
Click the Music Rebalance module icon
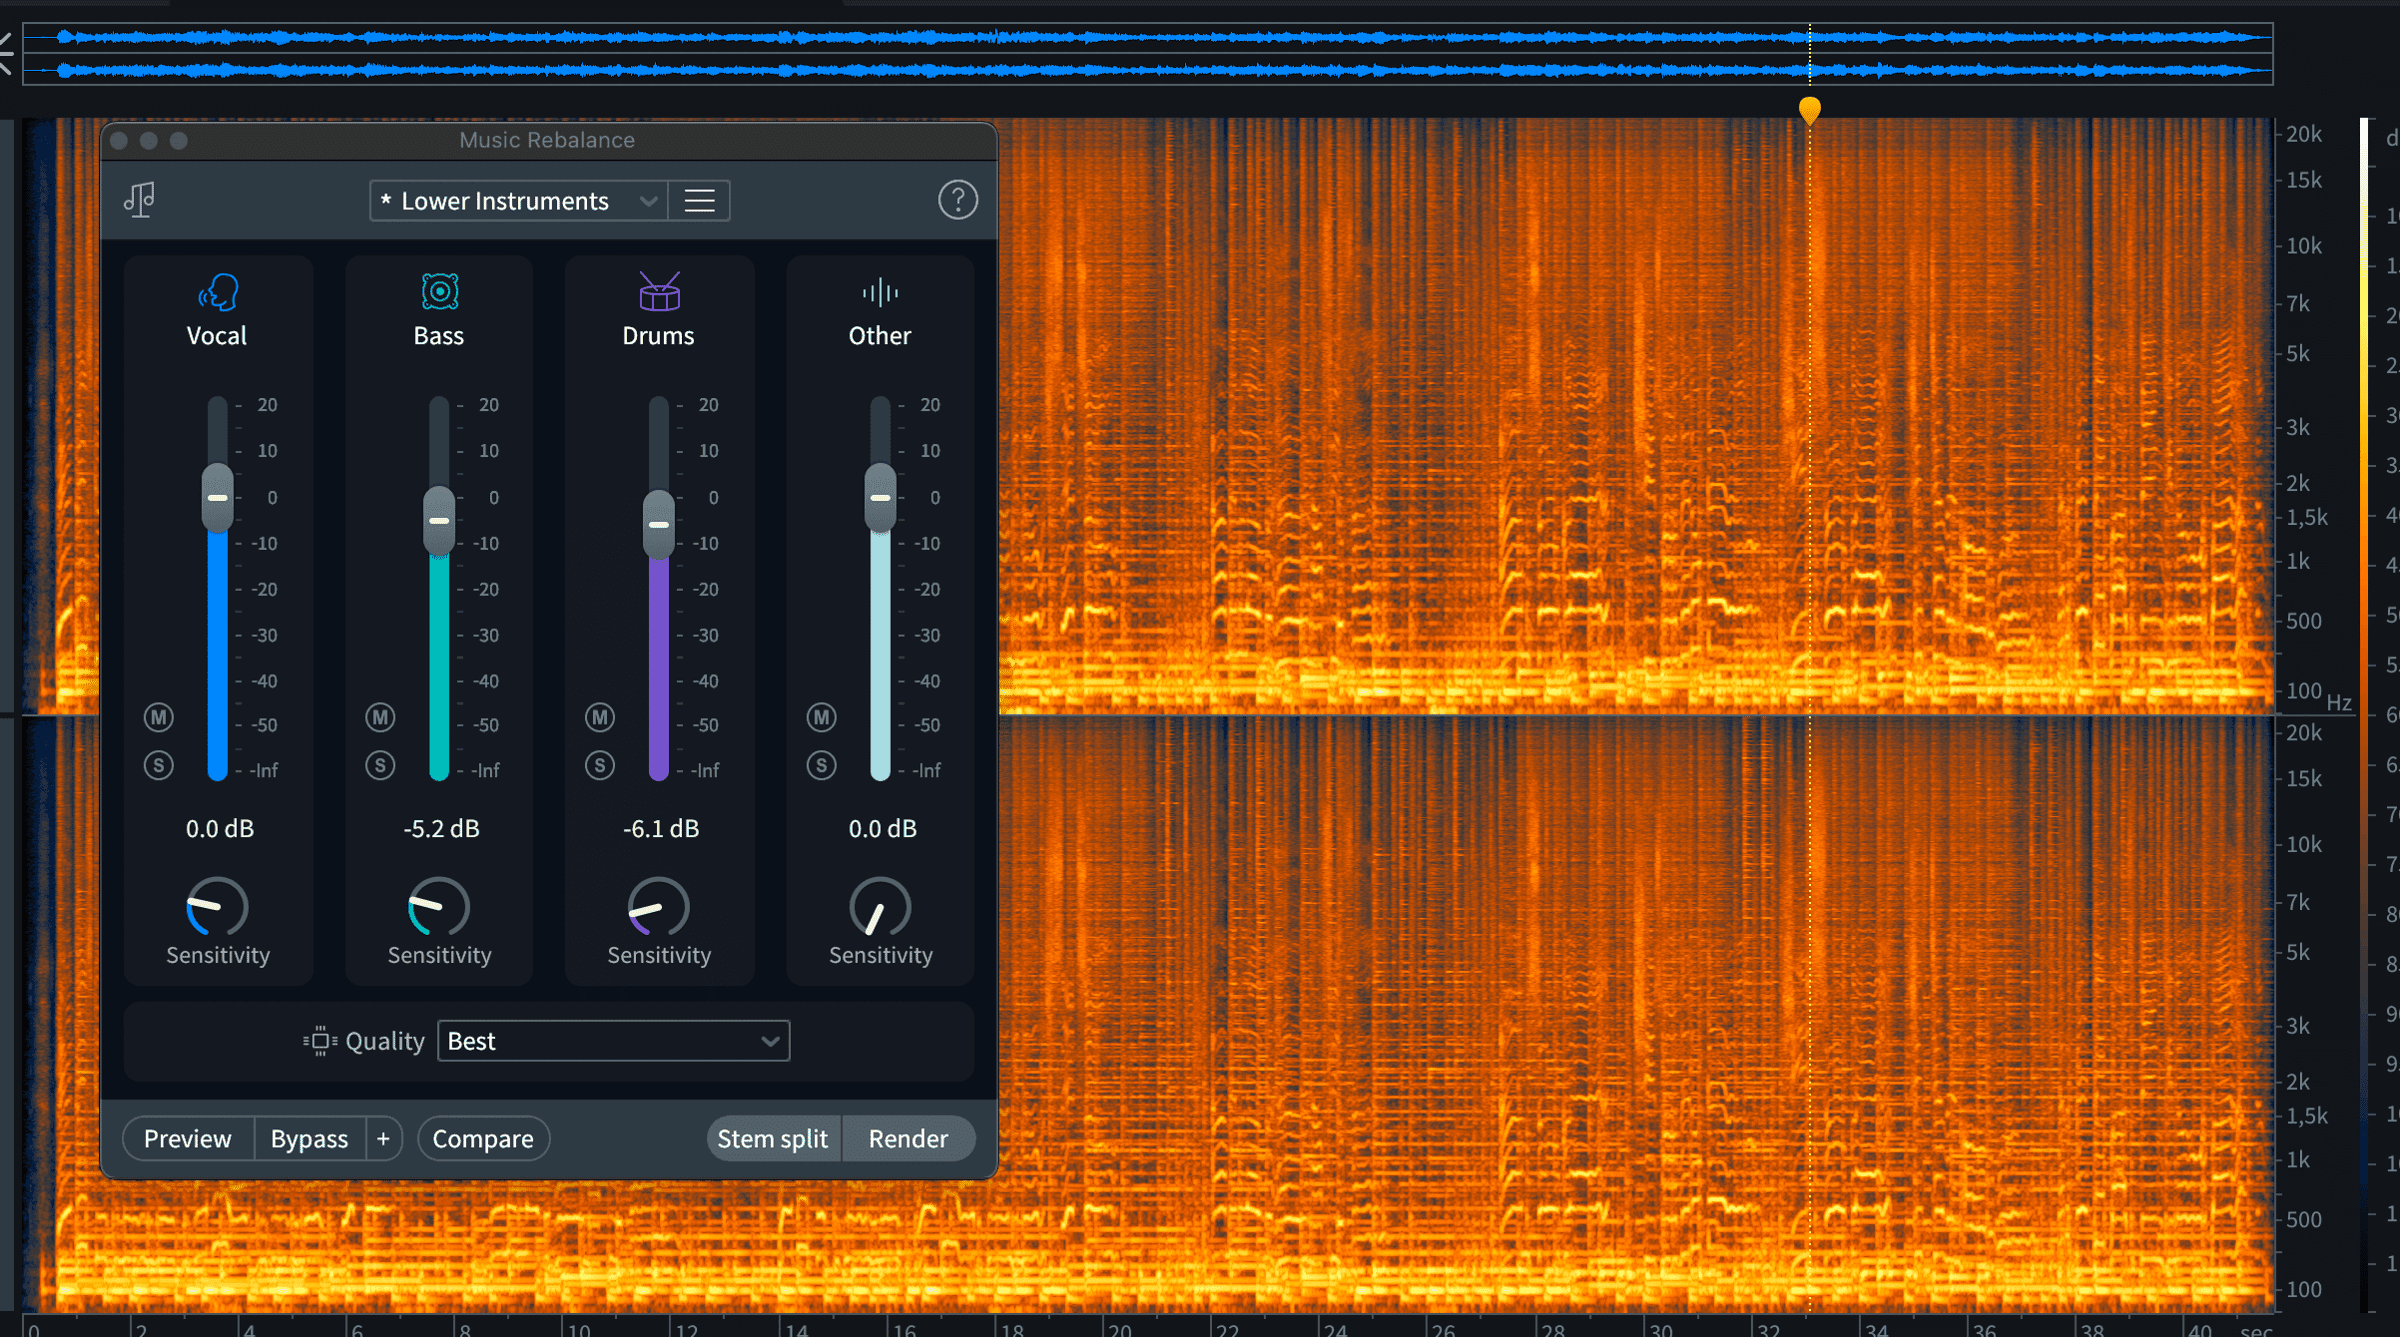pos(139,200)
